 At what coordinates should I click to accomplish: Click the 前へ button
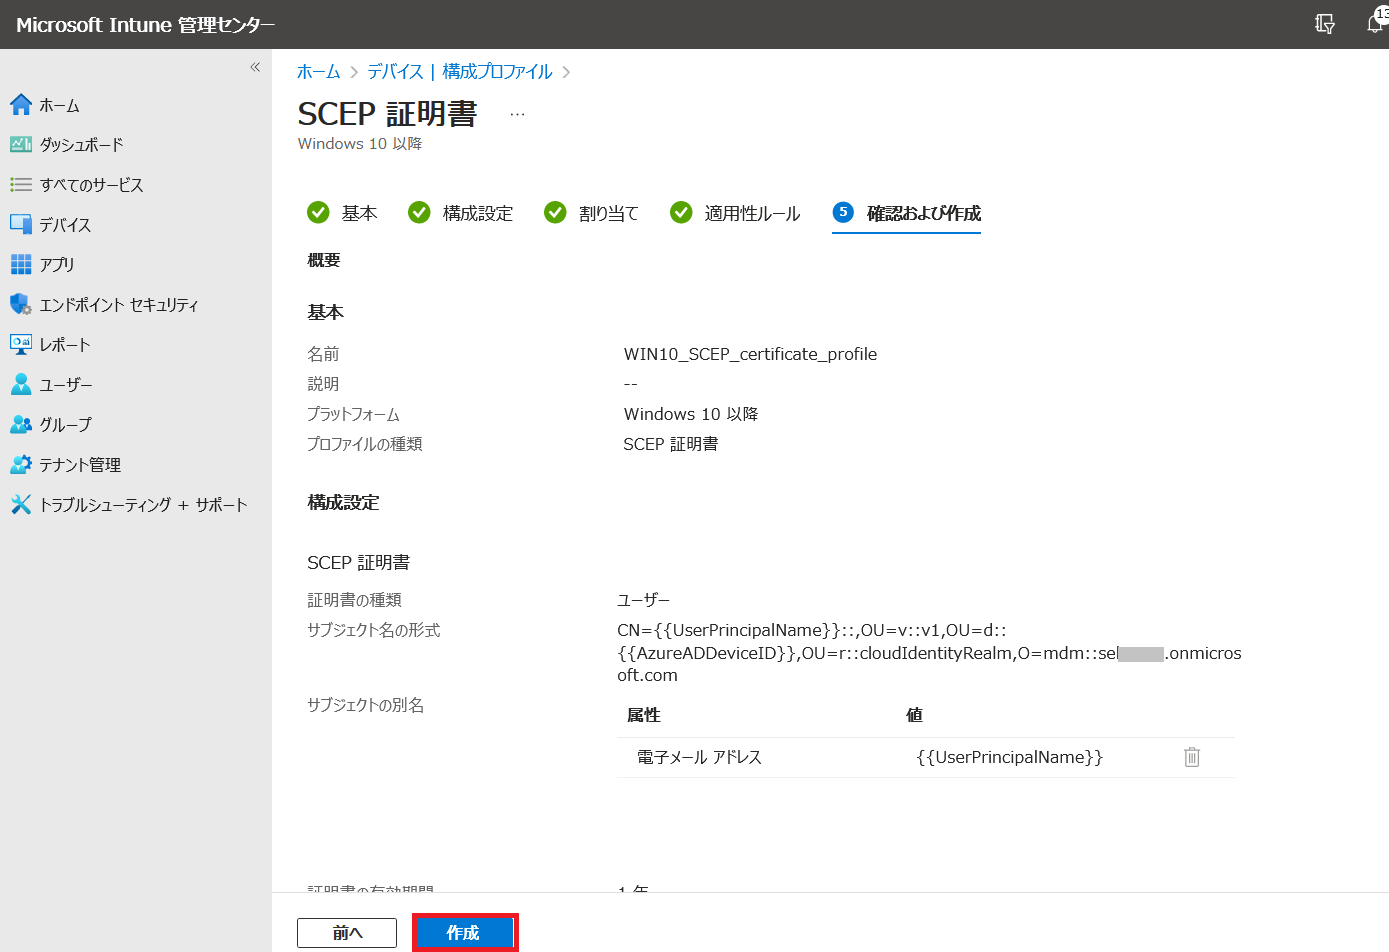coord(347,933)
